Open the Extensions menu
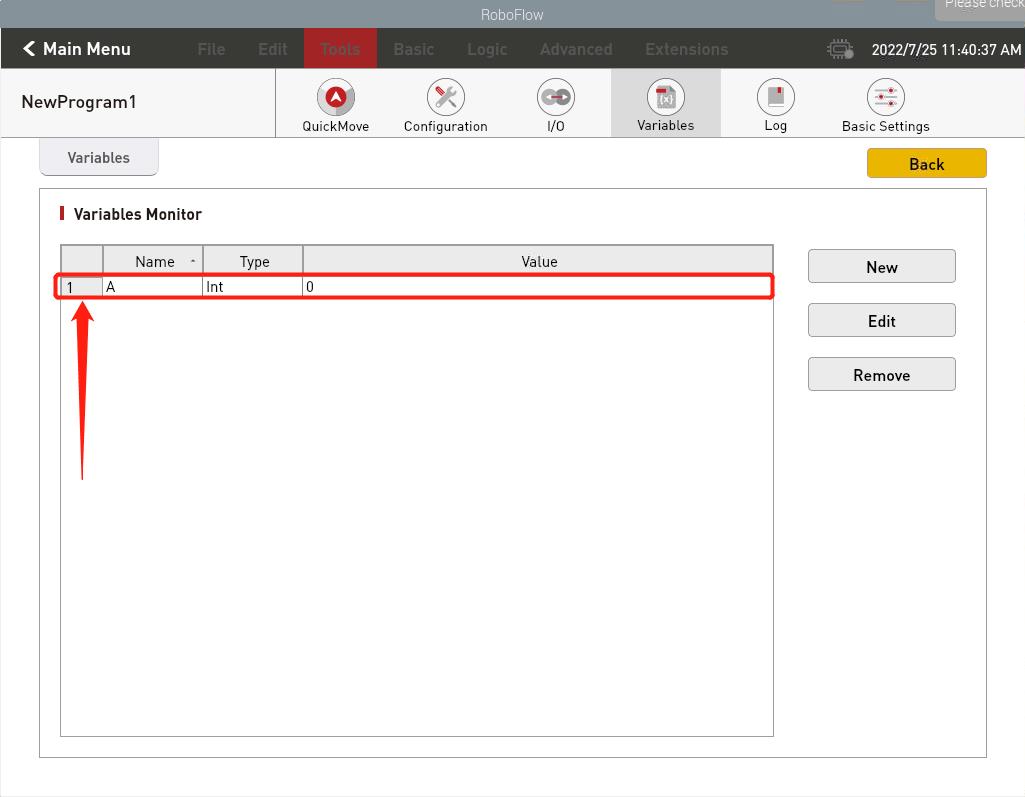The height and width of the screenshot is (797, 1025). (686, 49)
